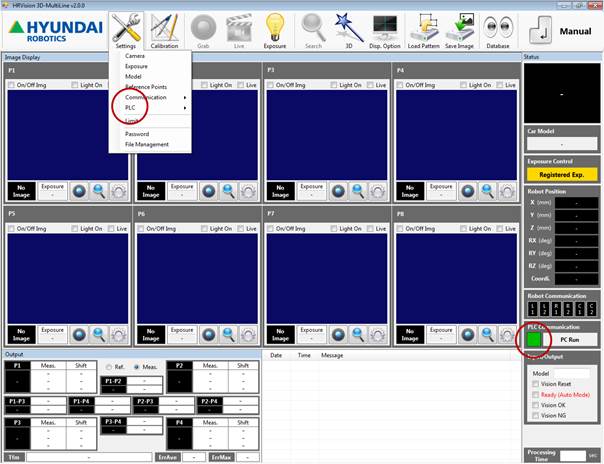Screen dimensions: 604x464
Task: Select the Ref. radio button
Action: coord(109,367)
